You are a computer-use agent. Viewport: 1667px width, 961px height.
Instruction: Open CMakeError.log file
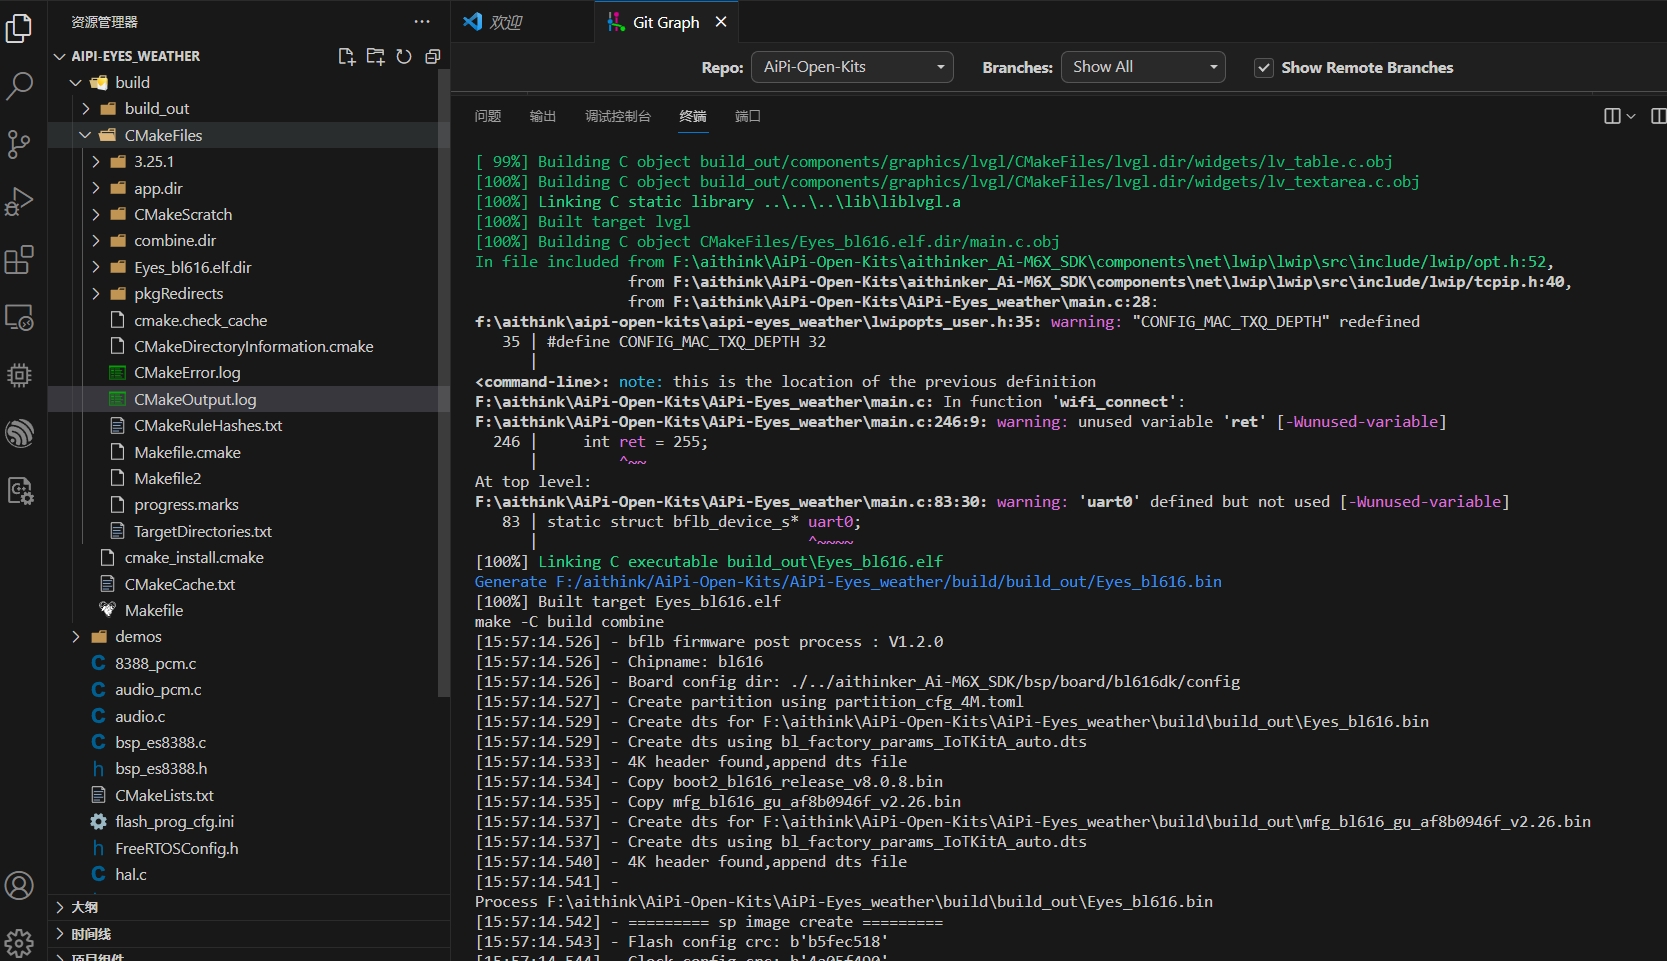pos(187,372)
